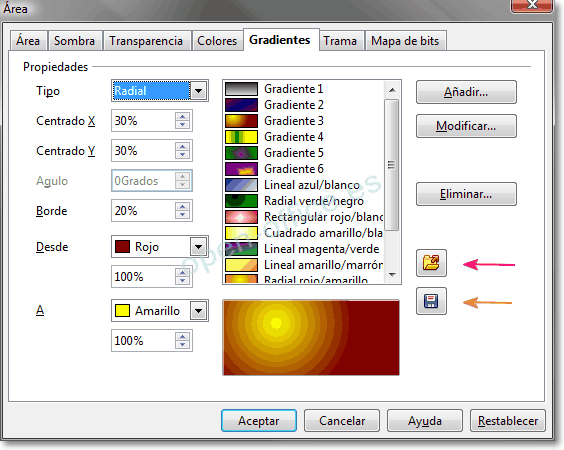Image resolution: width=564 pixels, height=450 pixels.
Task: Switch to the Sombra tab
Action: (x=74, y=41)
